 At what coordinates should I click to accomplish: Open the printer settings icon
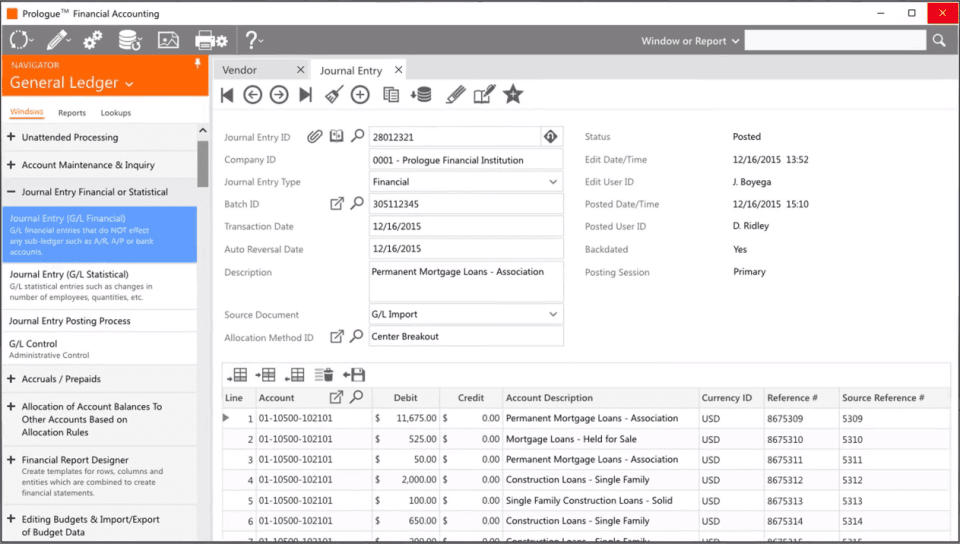pyautogui.click(x=211, y=40)
